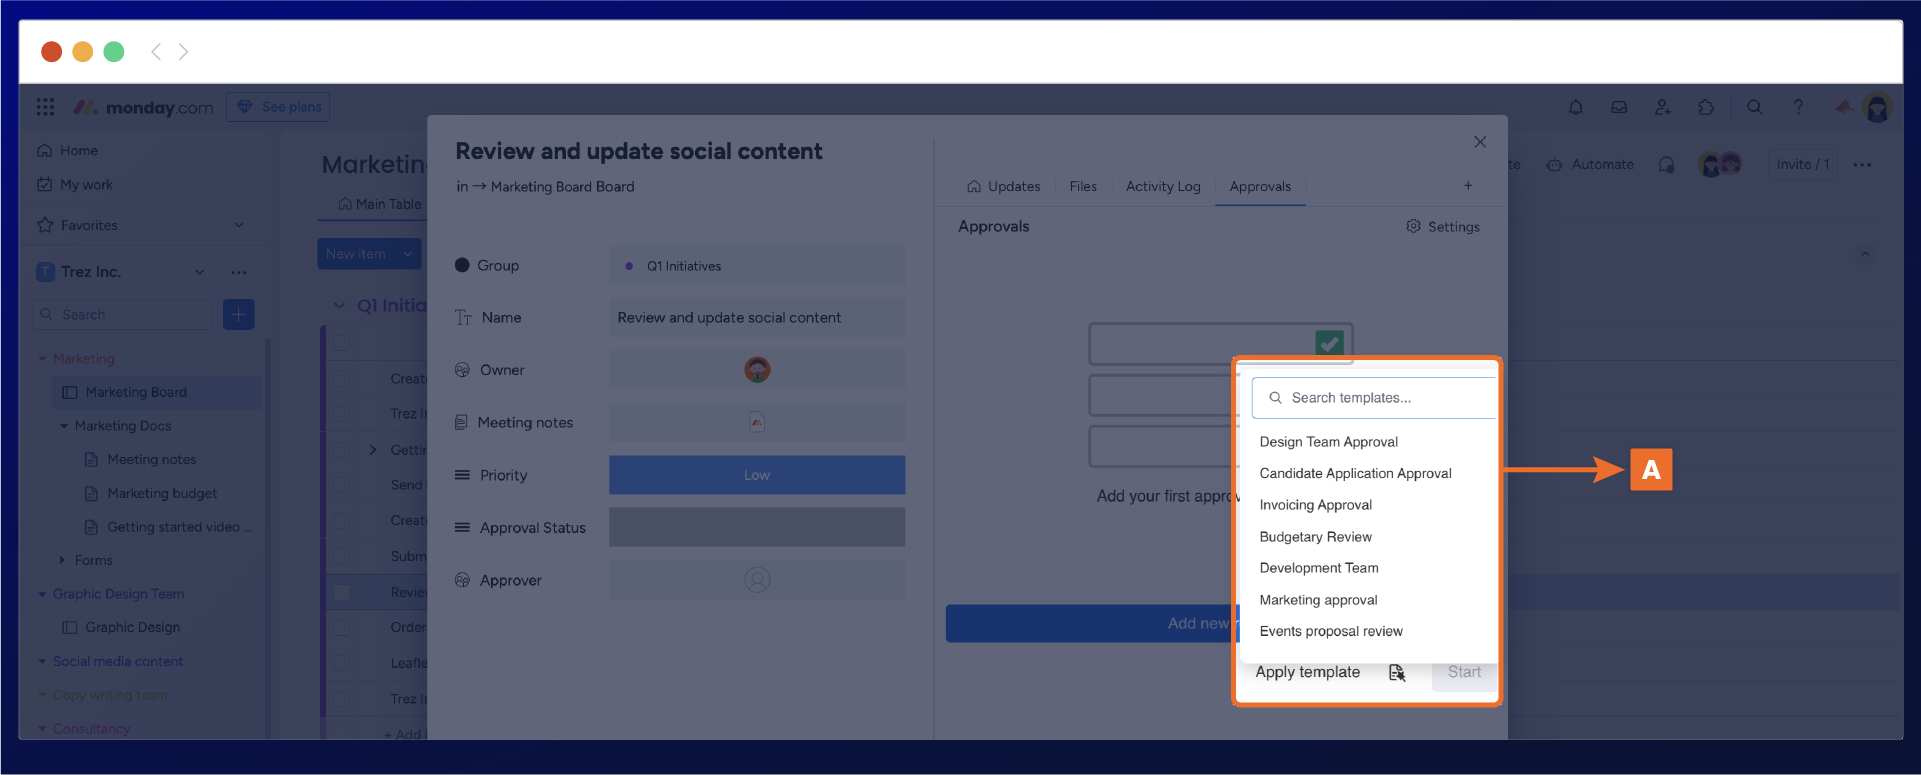The image size is (1921, 775).
Task: Click the Search templates input field
Action: pyautogui.click(x=1380, y=398)
